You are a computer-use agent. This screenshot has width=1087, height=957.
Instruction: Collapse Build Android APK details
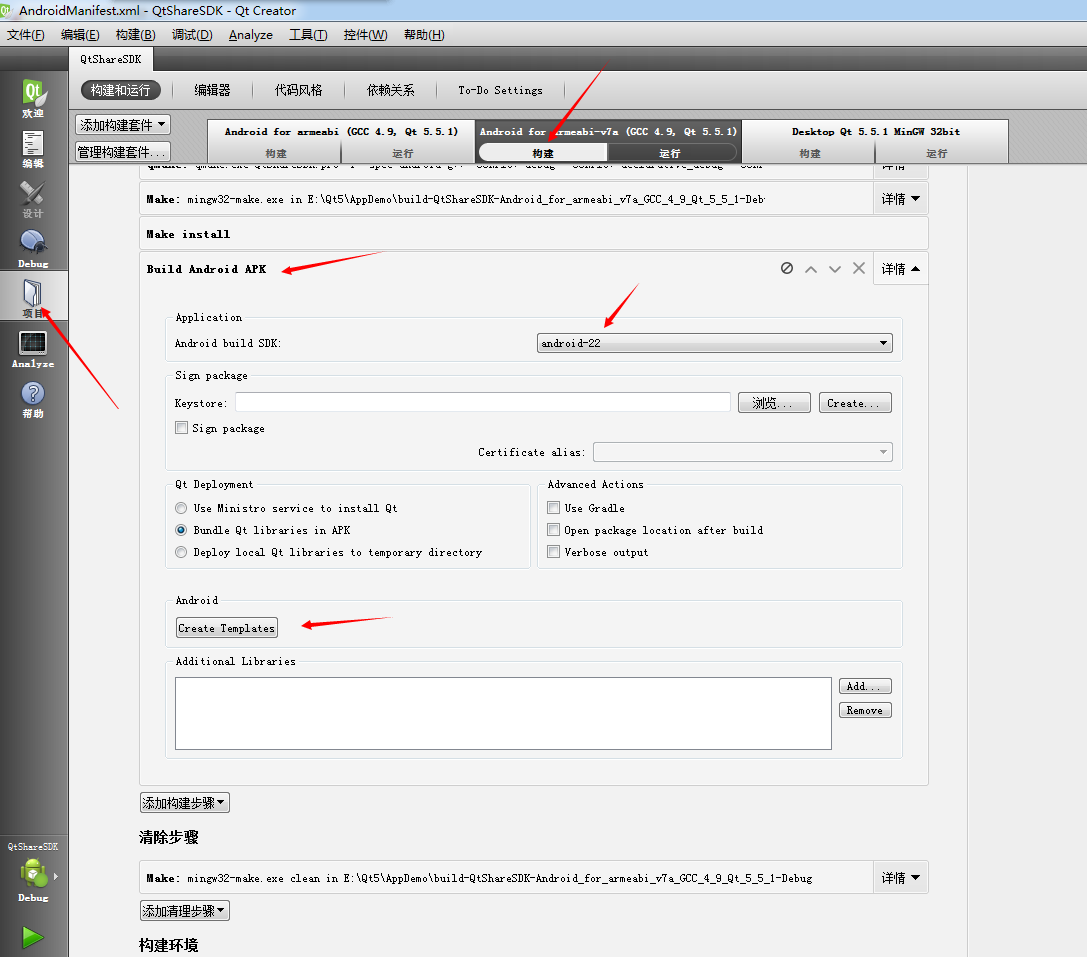(901, 268)
